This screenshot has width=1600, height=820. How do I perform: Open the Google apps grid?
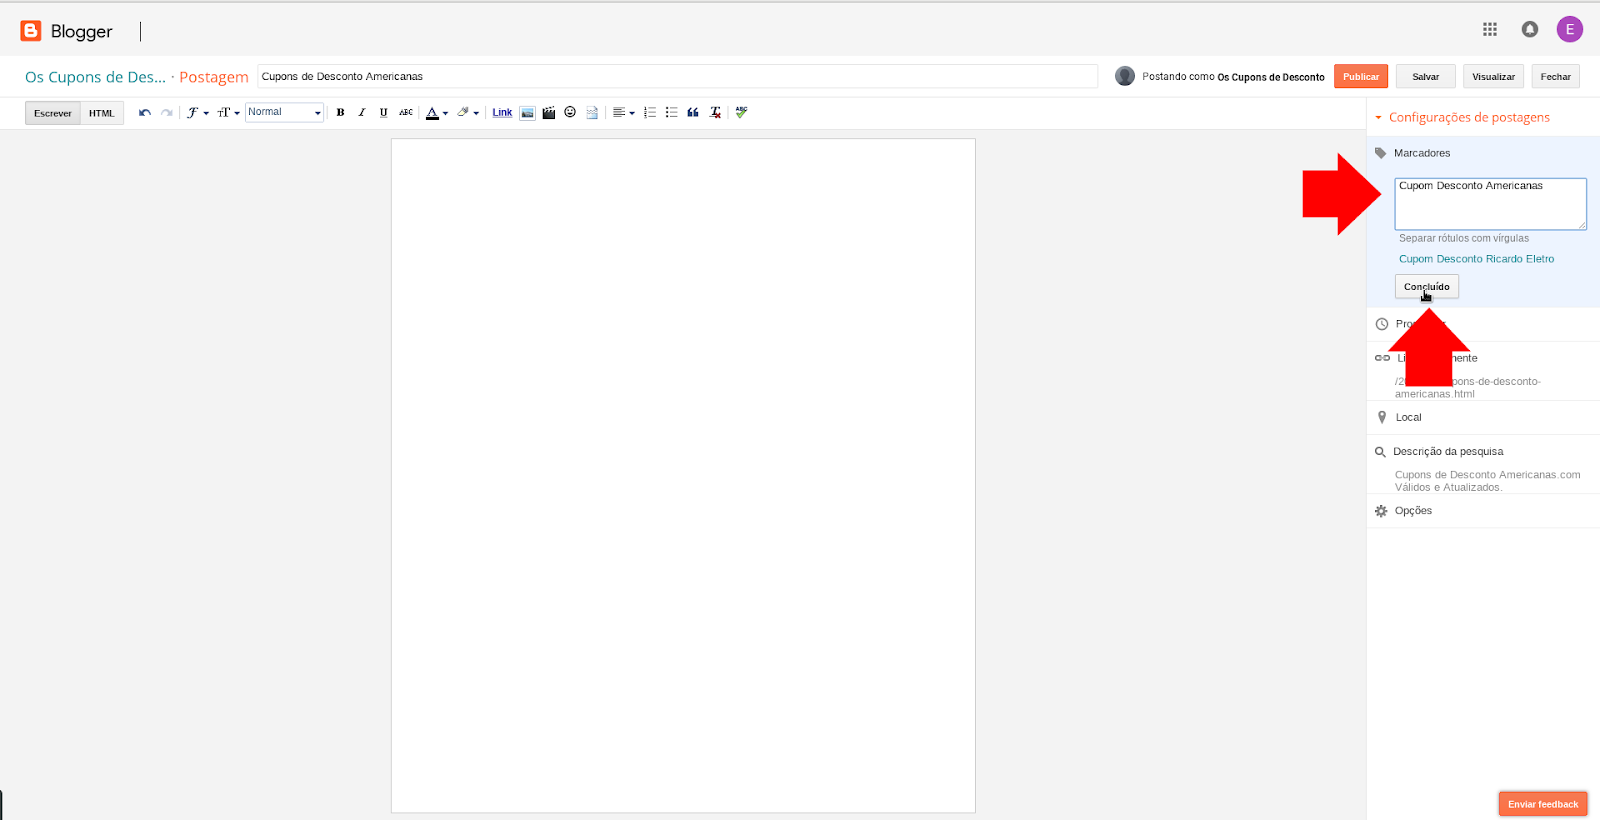click(1490, 29)
